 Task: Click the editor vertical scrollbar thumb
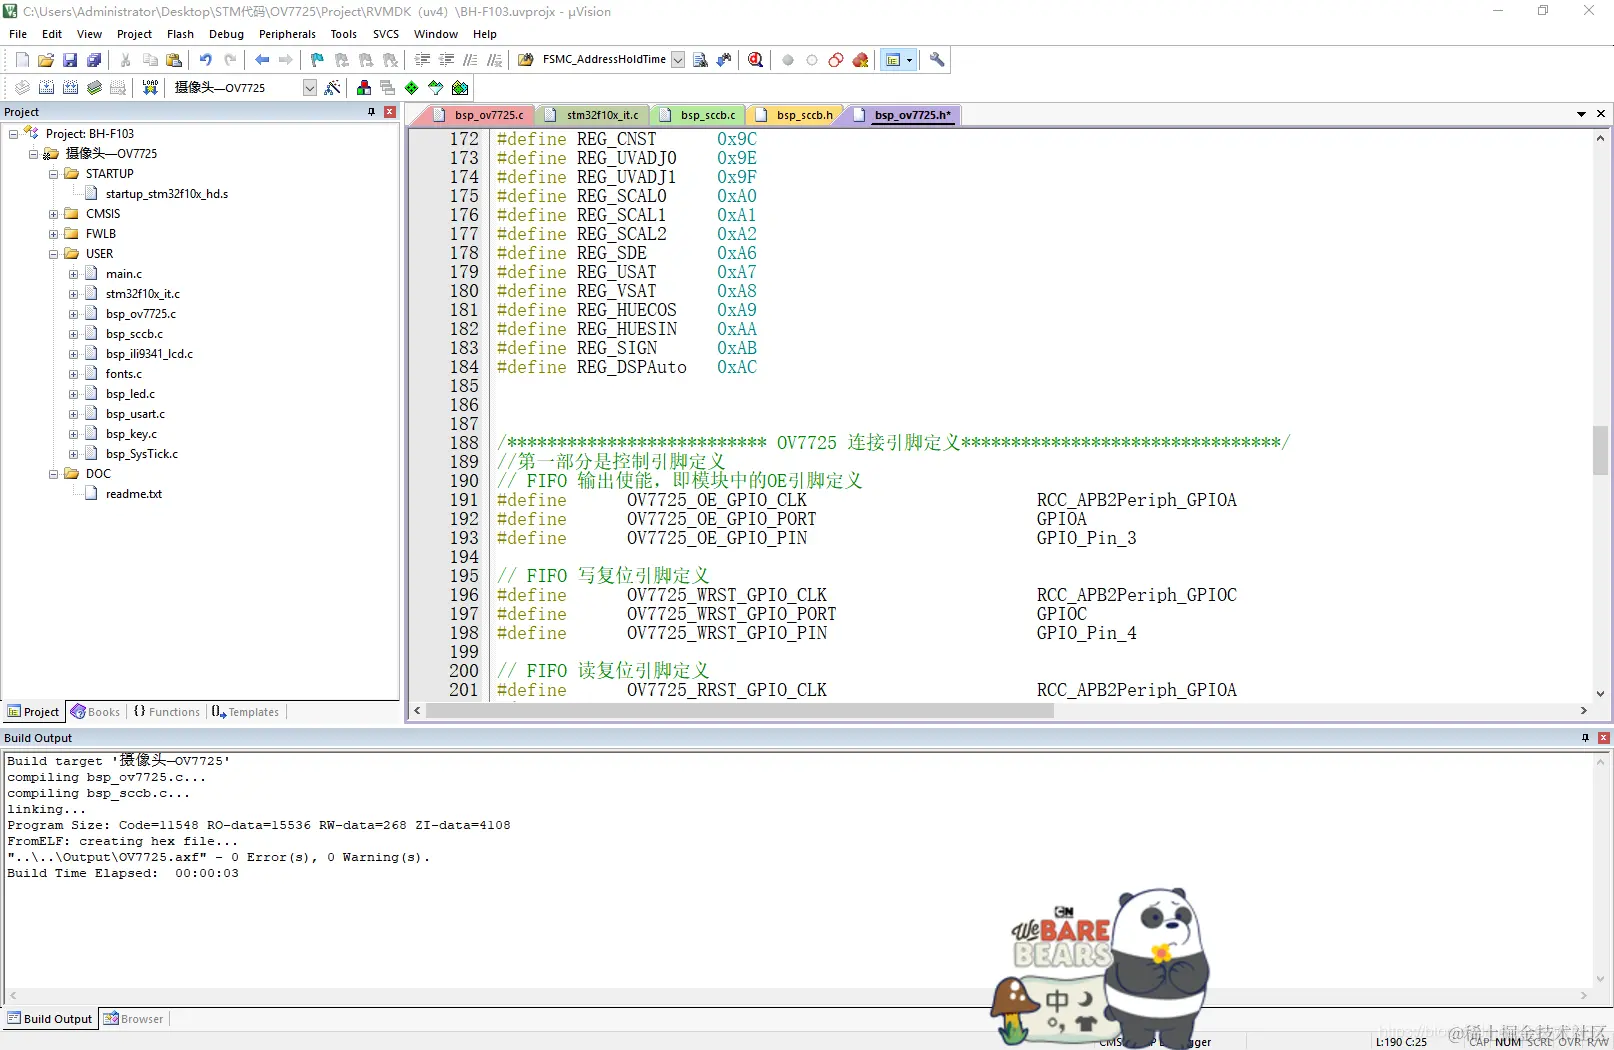click(x=1600, y=450)
